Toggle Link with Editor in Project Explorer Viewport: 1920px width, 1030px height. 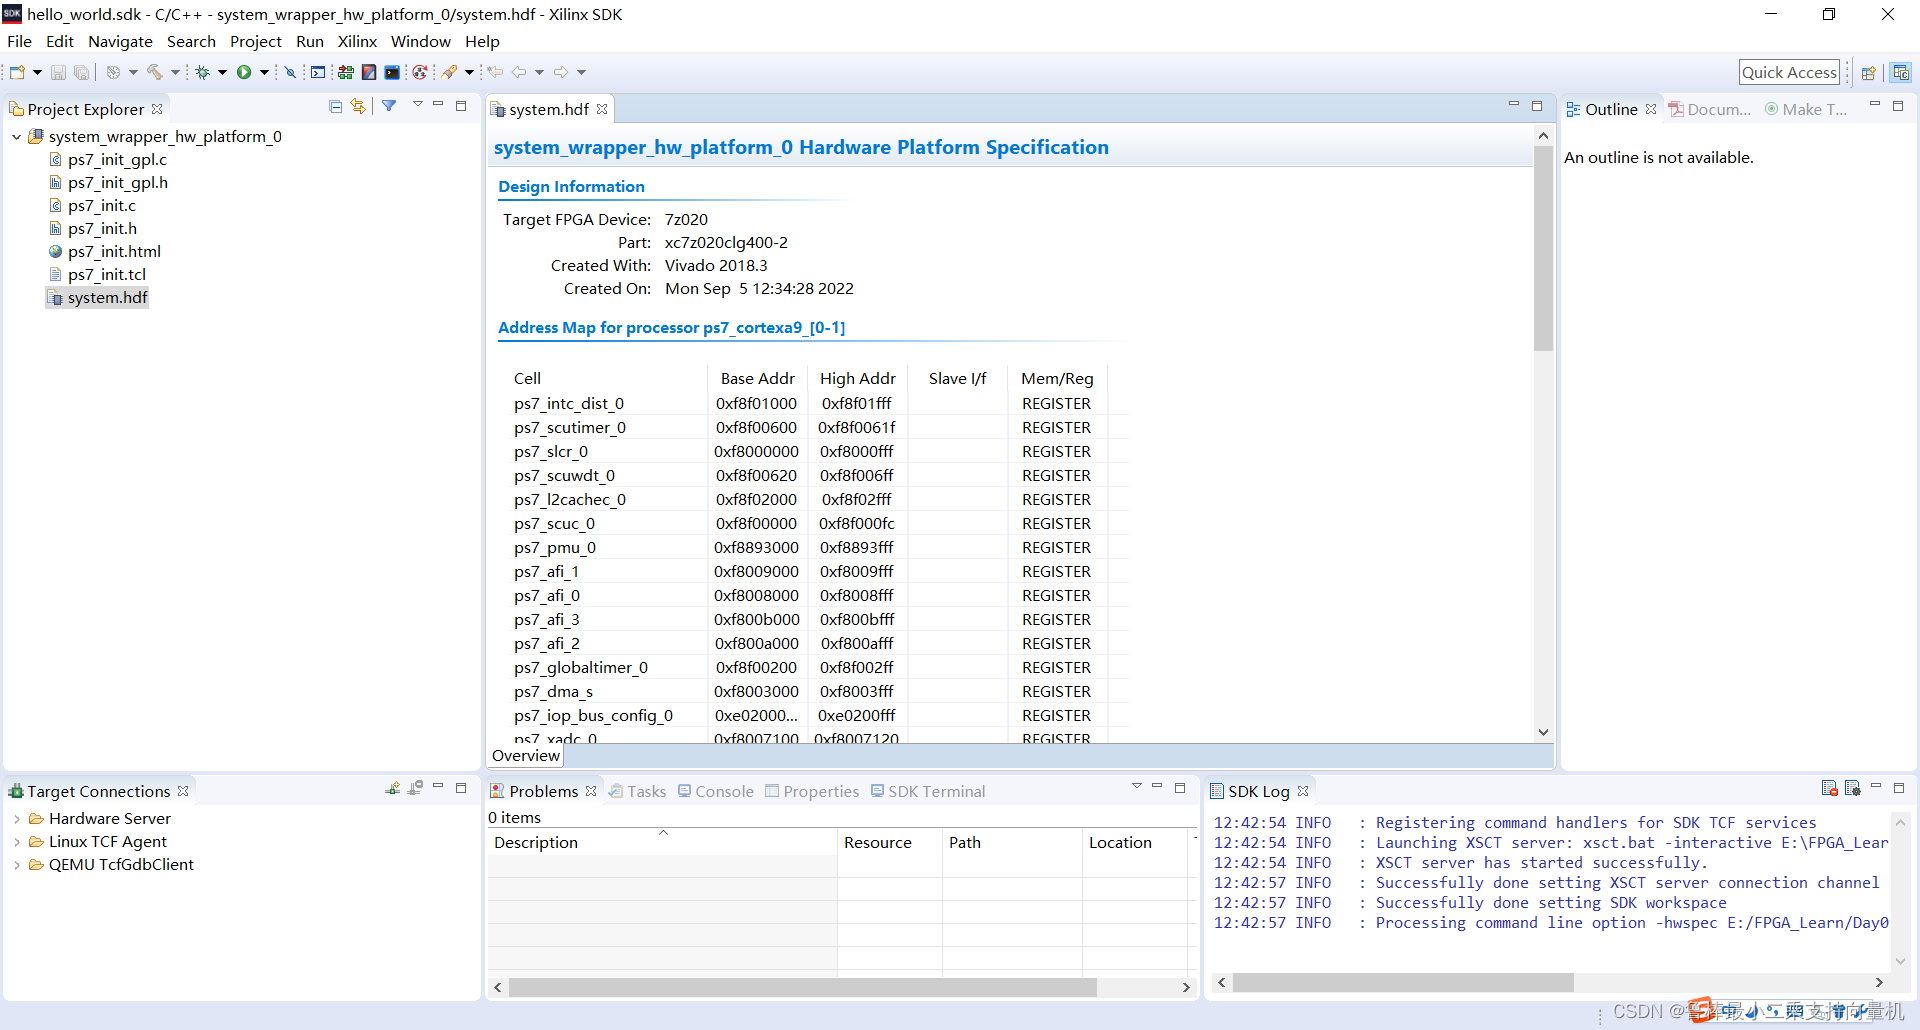358,106
